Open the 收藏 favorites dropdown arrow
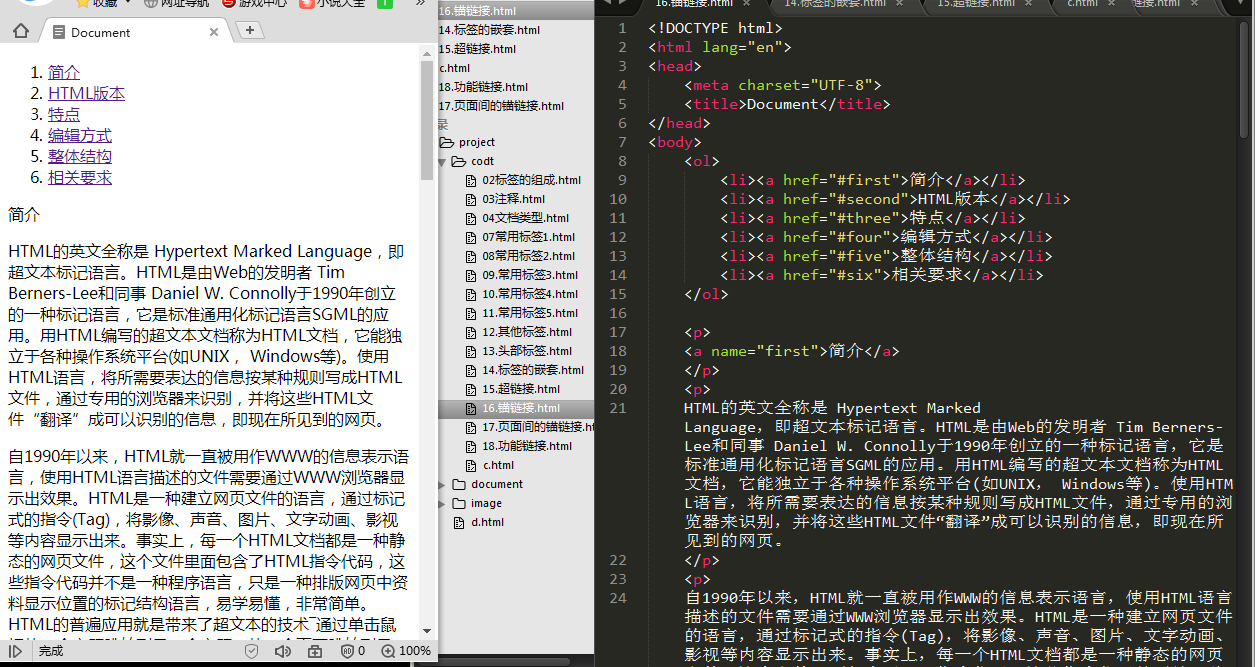Image resolution: width=1255 pixels, height=667 pixels. coord(126,3)
